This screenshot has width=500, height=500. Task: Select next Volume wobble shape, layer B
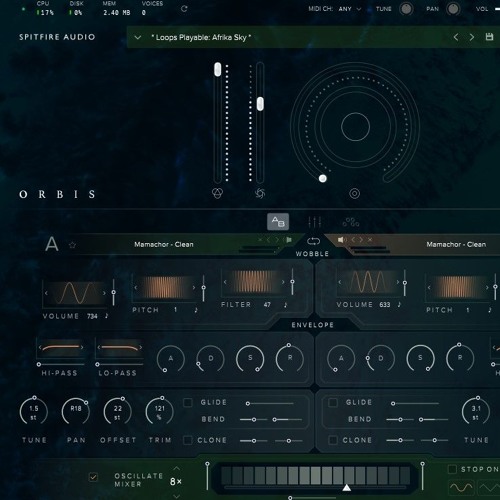coord(398,282)
